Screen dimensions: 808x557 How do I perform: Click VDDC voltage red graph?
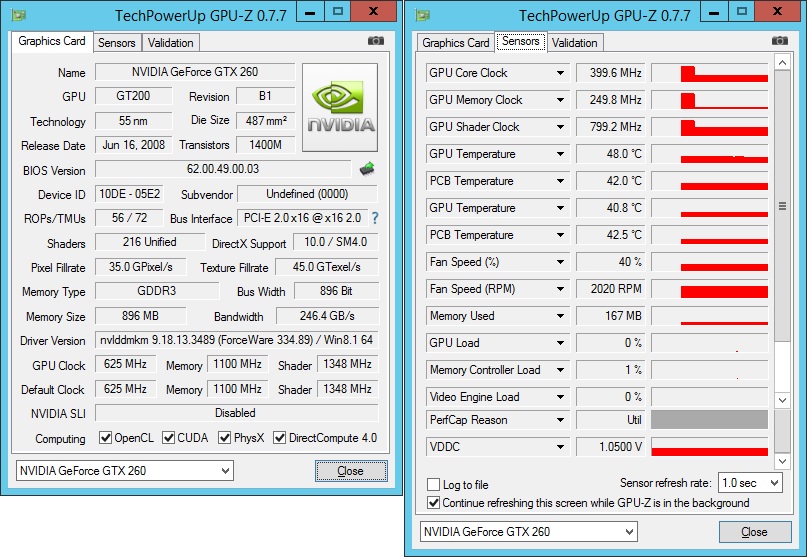[x=710, y=447]
